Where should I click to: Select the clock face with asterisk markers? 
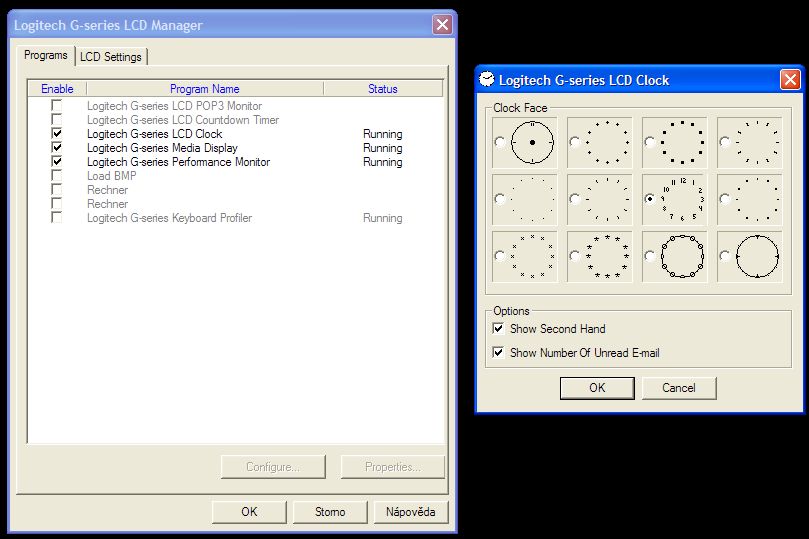pyautogui.click(x=575, y=256)
